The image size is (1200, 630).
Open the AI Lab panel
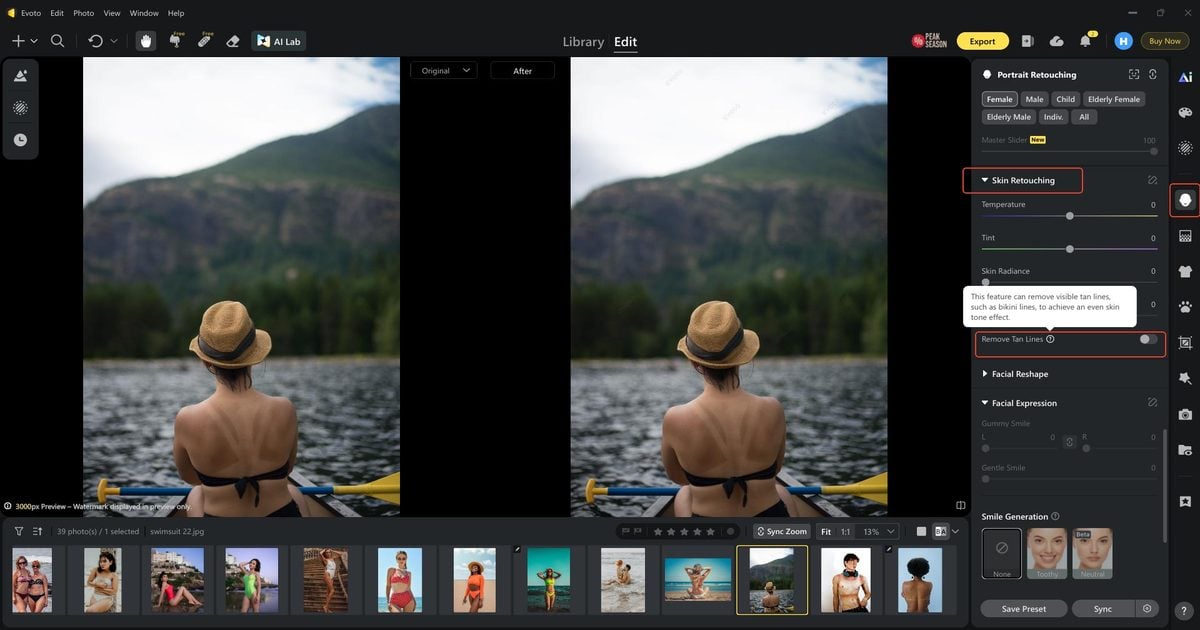pyautogui.click(x=279, y=41)
